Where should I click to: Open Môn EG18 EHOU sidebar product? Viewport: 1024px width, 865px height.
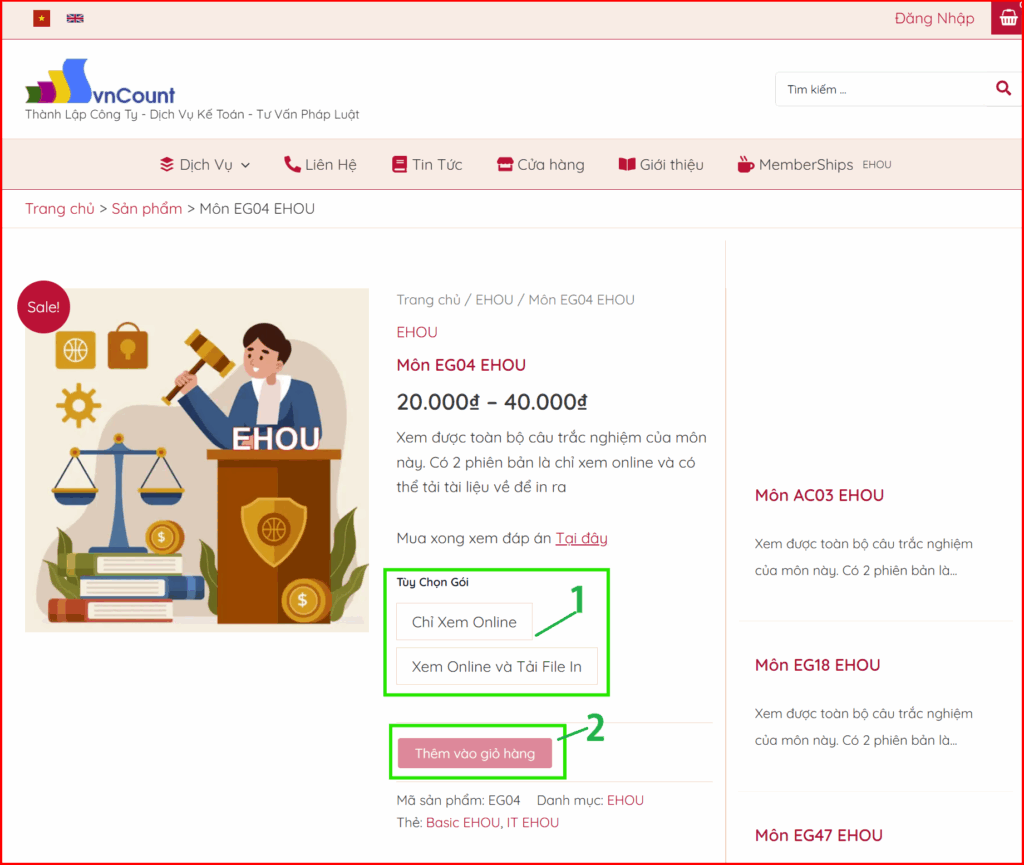click(x=817, y=665)
